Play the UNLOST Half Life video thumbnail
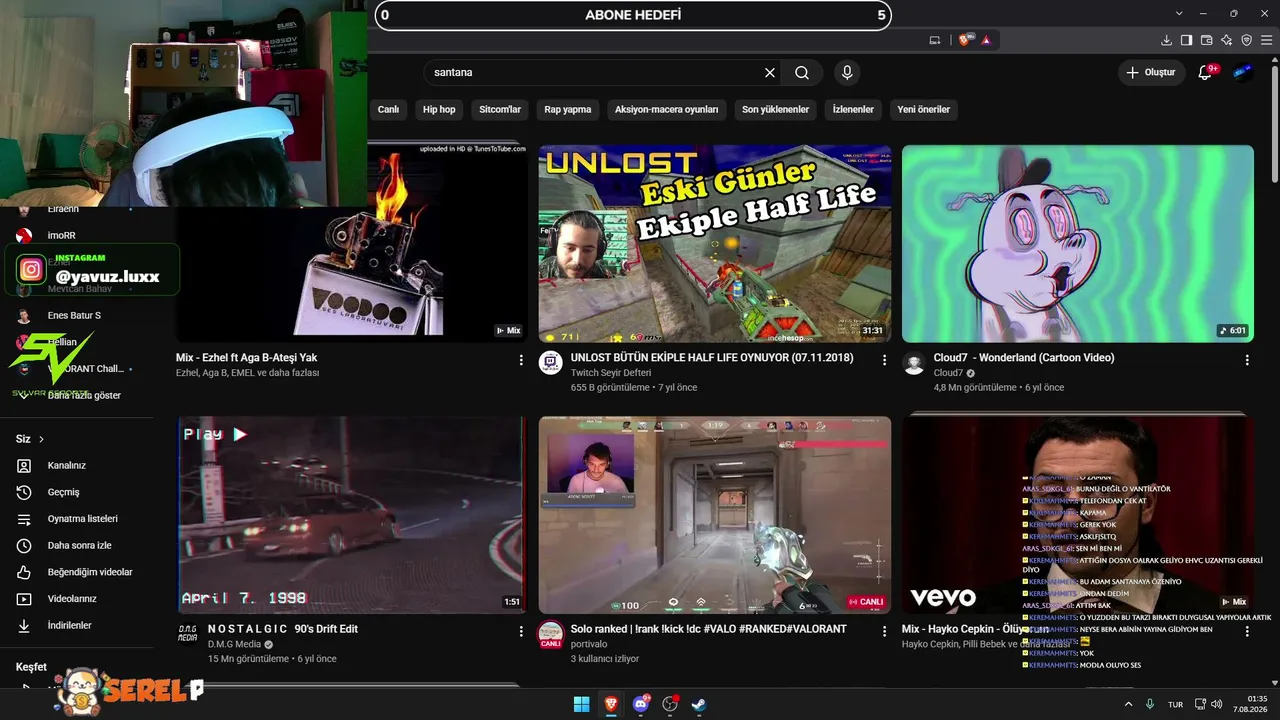Image resolution: width=1280 pixels, height=720 pixels. point(715,244)
